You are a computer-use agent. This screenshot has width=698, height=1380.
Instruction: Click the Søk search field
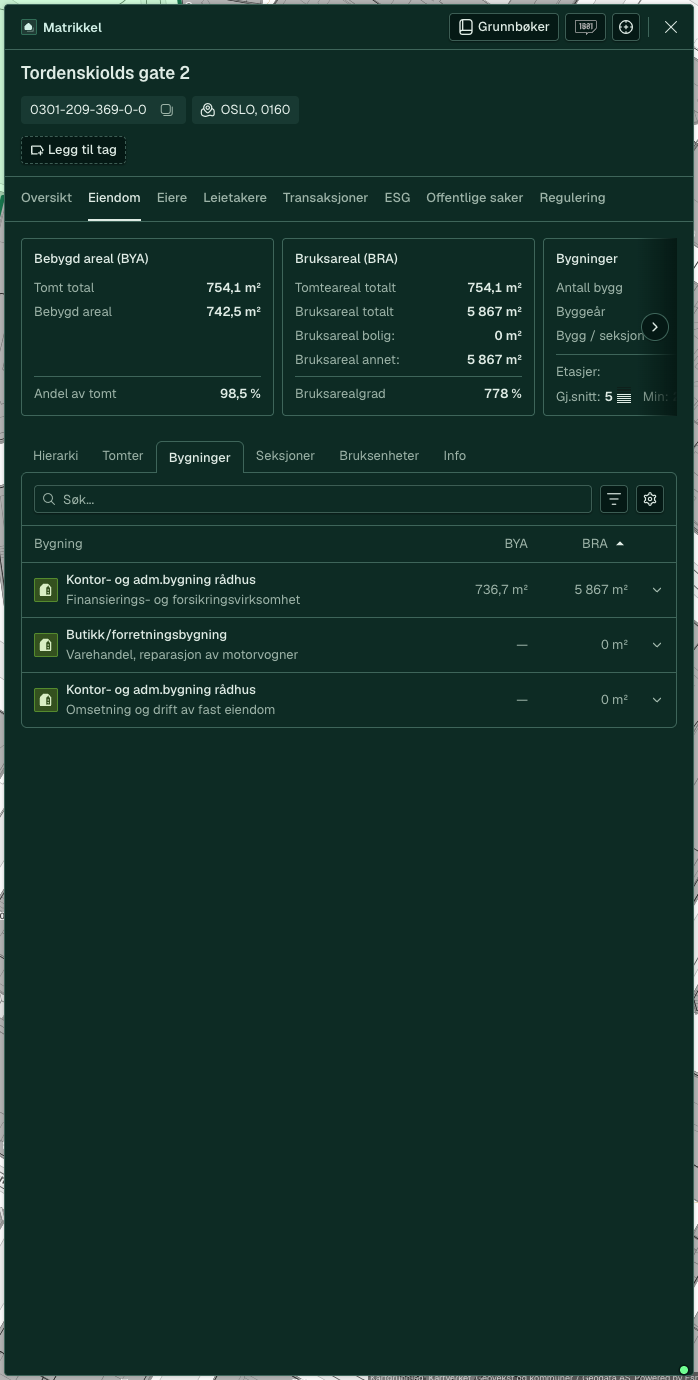(313, 499)
